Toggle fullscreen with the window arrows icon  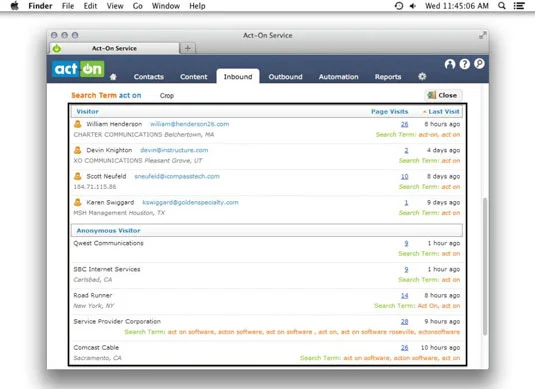click(x=482, y=35)
